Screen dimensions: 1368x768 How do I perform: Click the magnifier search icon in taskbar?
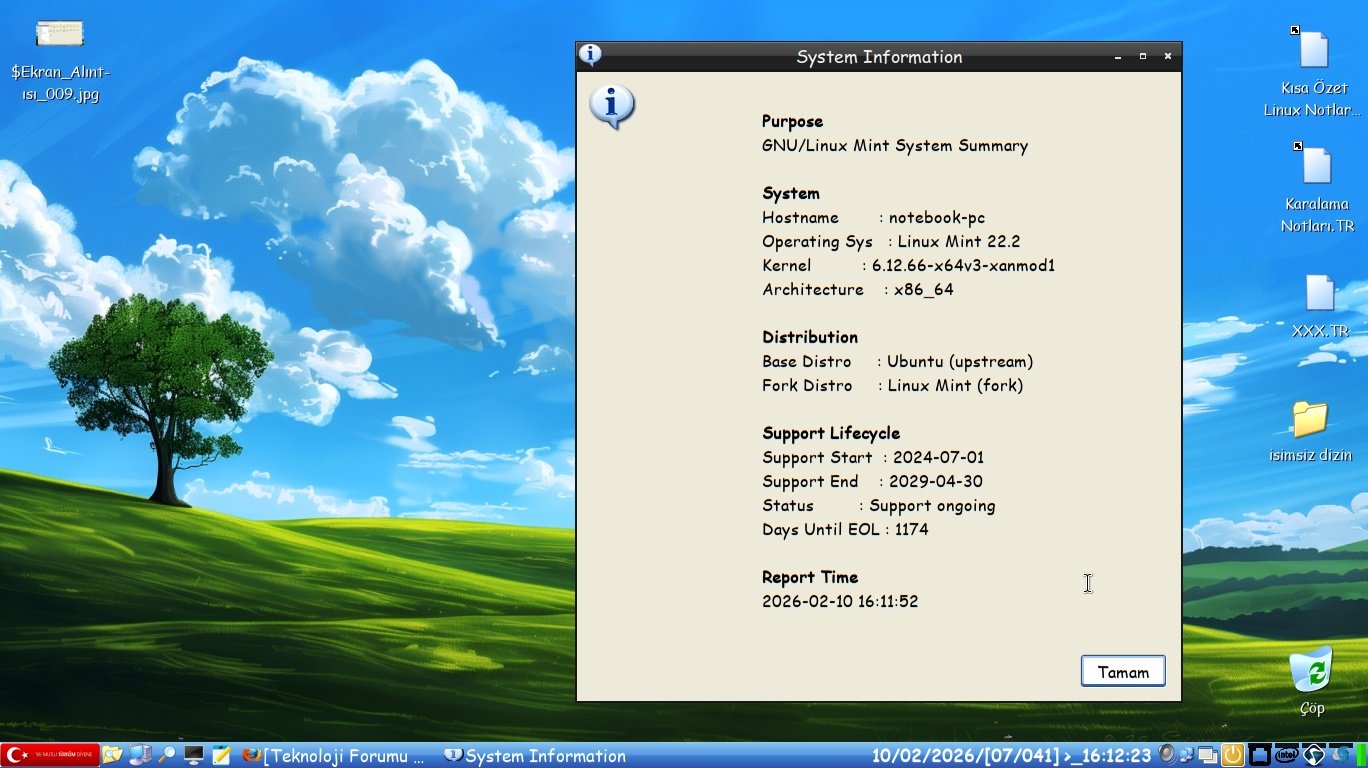tap(167, 755)
